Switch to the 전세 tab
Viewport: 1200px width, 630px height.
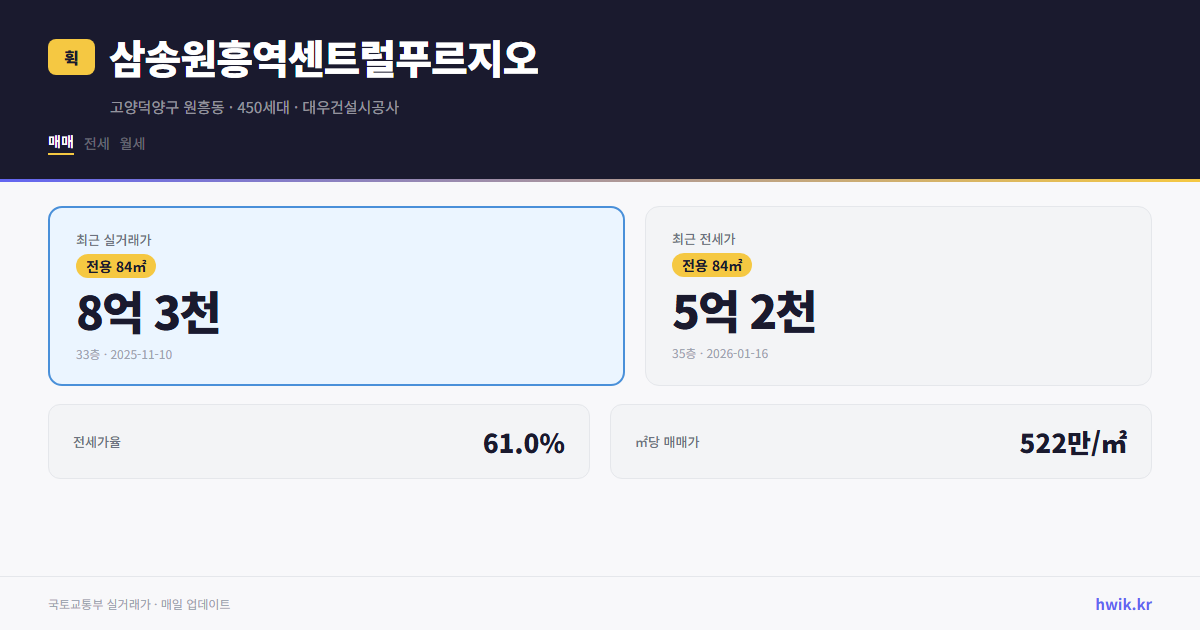(97, 143)
